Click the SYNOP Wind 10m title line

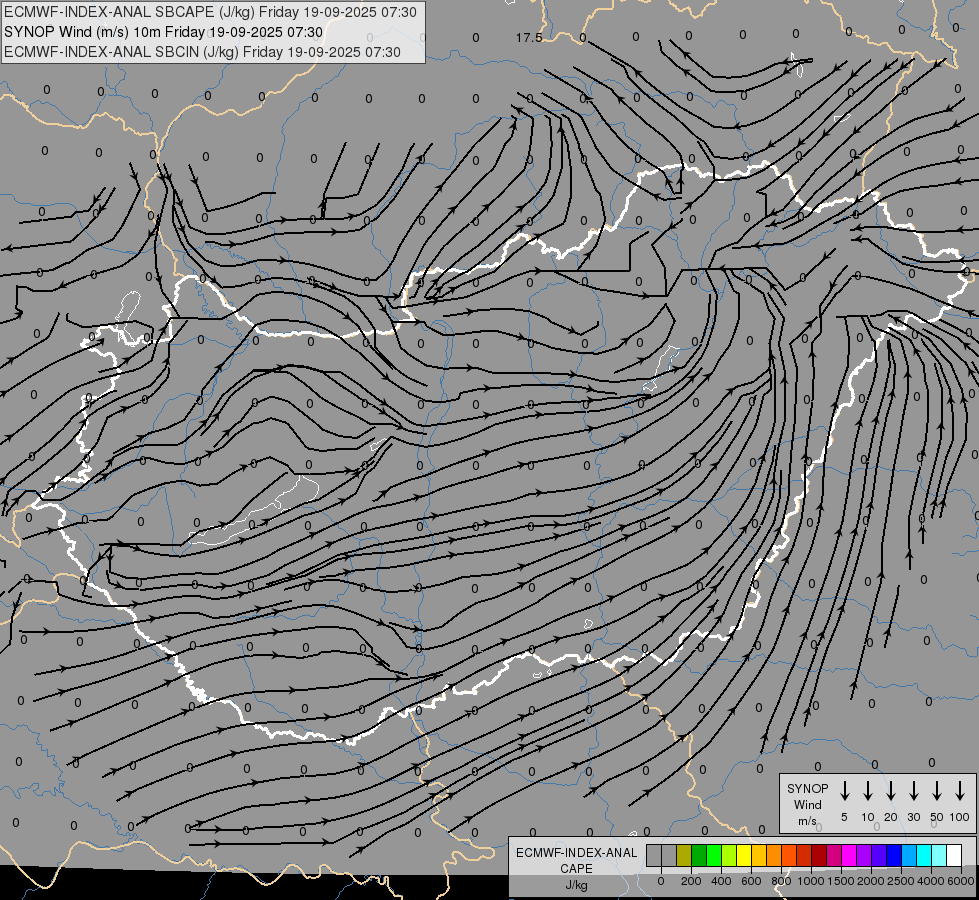pos(163,32)
